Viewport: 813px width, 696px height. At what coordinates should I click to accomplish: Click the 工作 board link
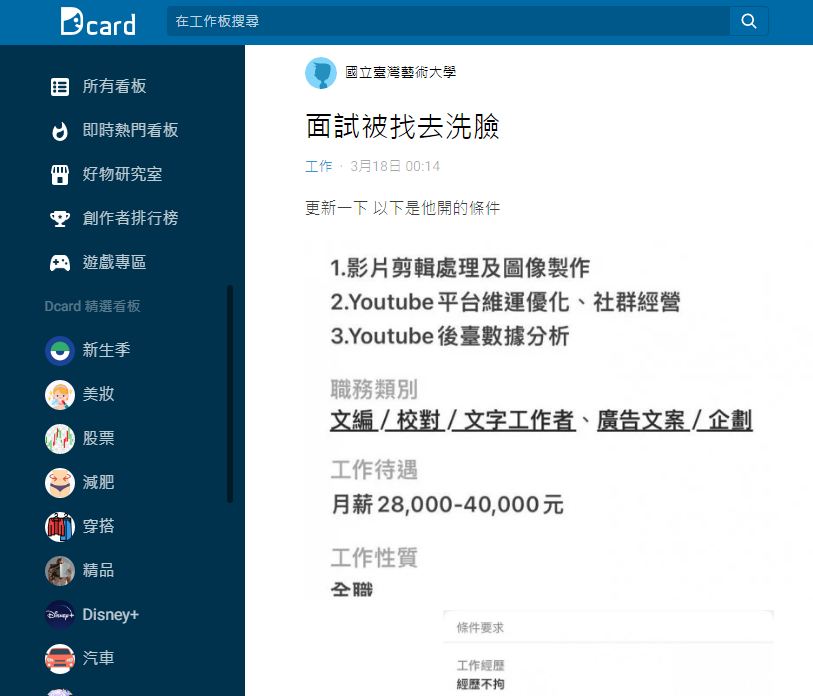318,166
